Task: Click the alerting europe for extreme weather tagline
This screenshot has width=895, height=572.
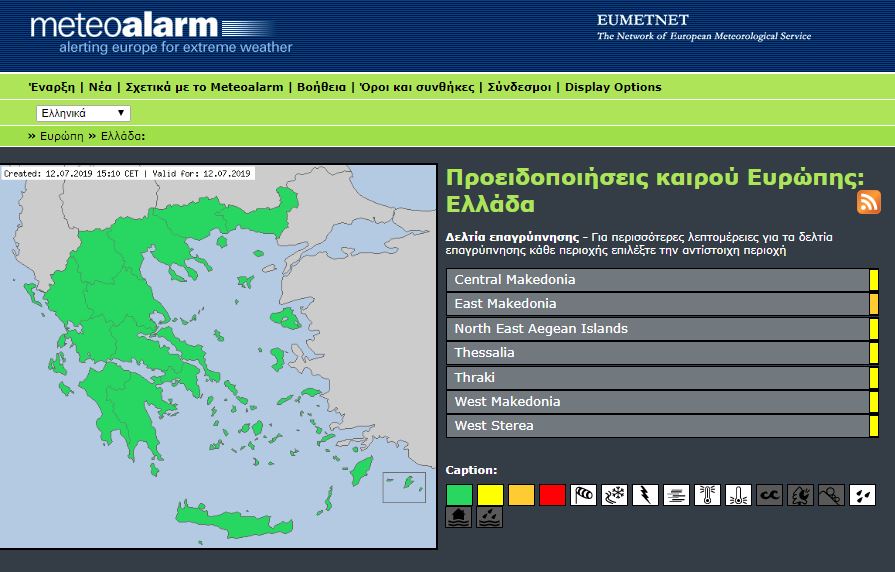Action: (x=176, y=47)
